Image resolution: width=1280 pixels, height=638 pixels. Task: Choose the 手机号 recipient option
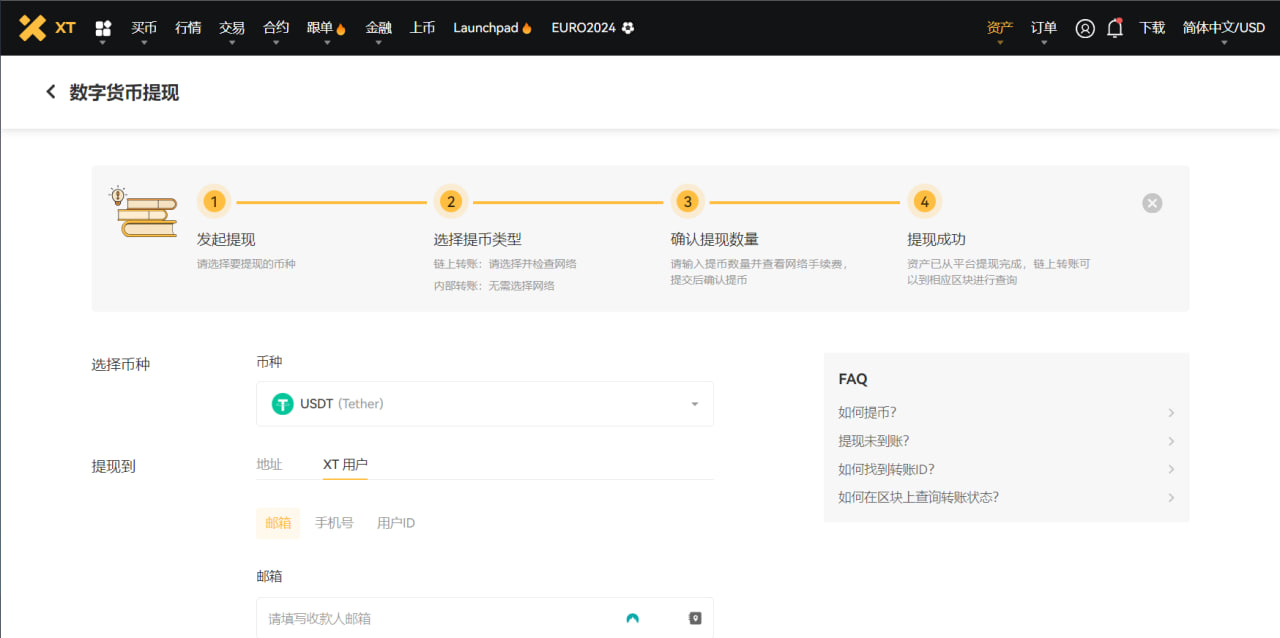pyautogui.click(x=334, y=523)
